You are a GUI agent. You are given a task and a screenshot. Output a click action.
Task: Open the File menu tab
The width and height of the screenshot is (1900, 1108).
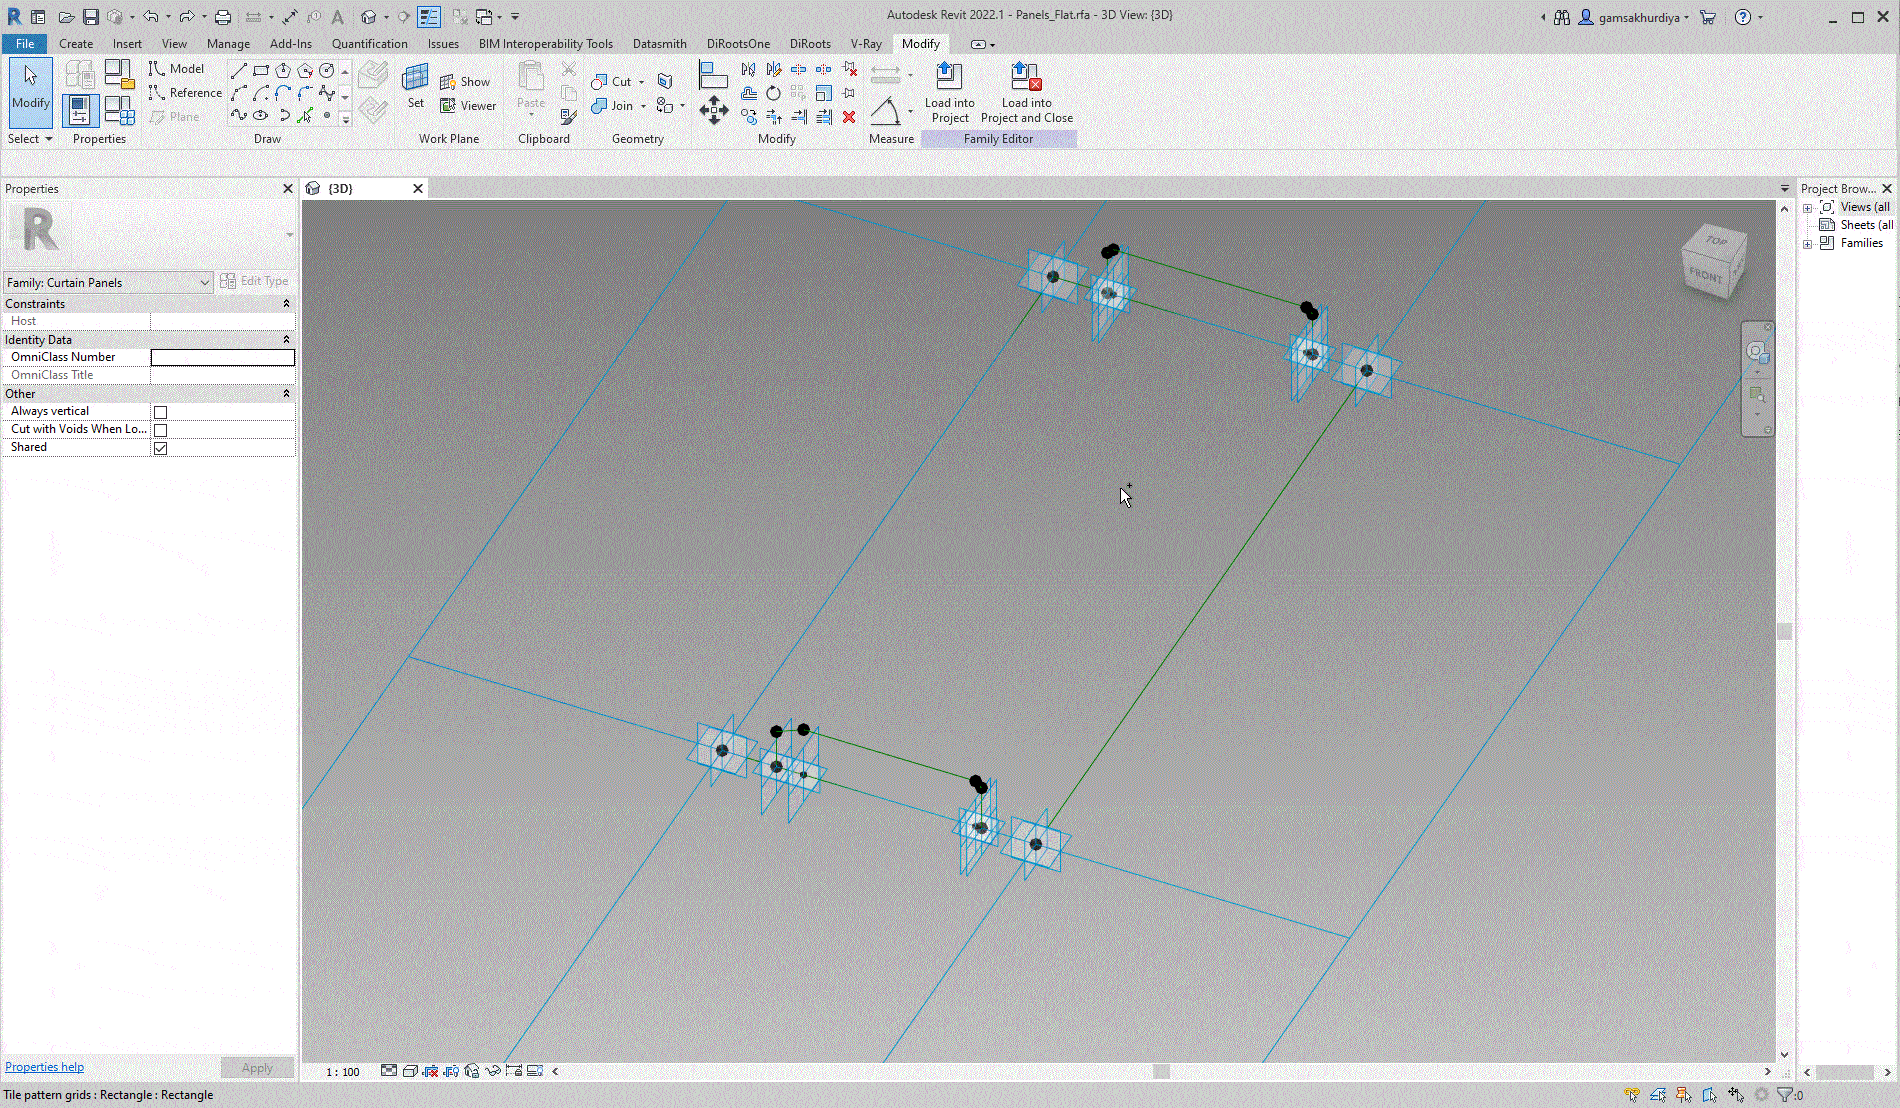pyautogui.click(x=25, y=44)
